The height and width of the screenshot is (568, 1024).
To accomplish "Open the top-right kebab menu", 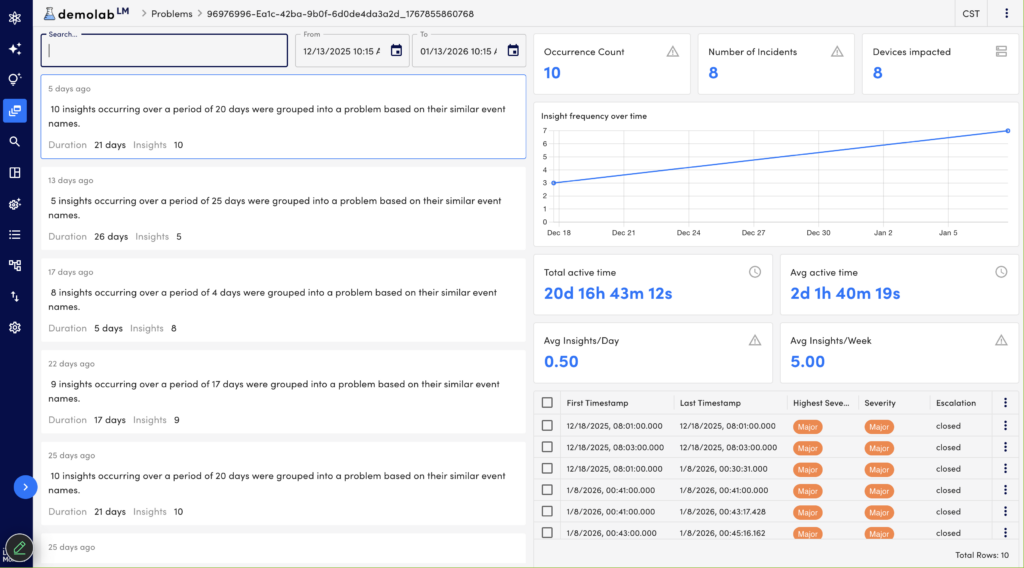I will (x=1006, y=13).
